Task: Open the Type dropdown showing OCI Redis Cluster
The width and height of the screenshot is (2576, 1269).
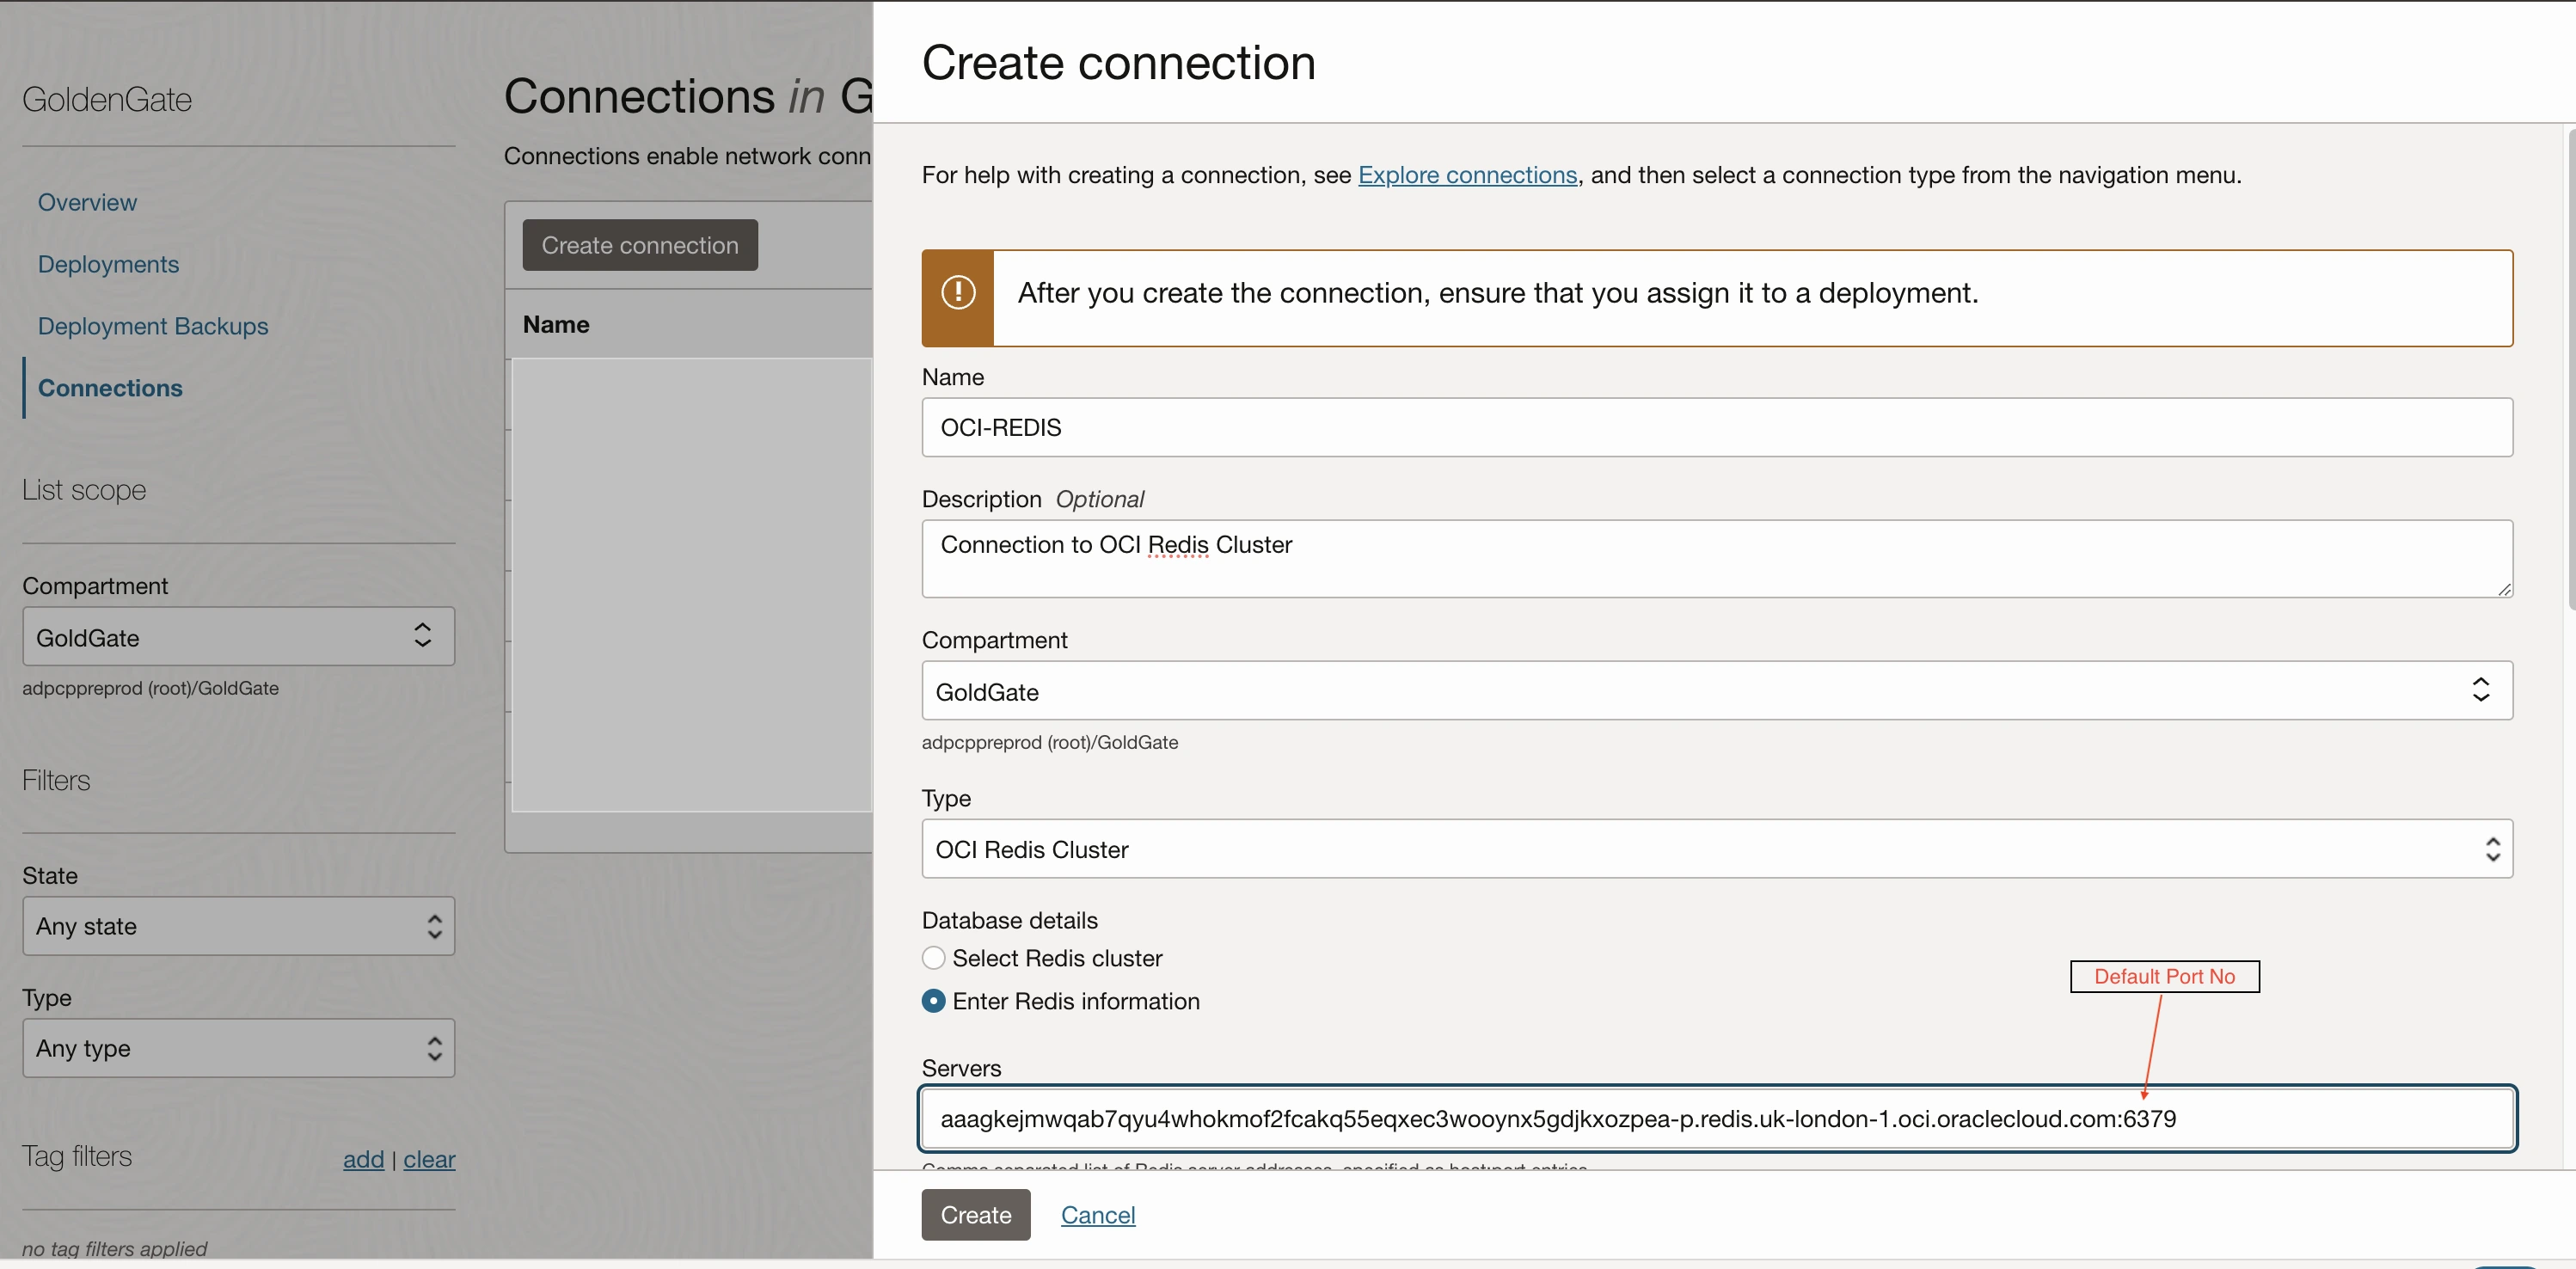Action: click(1716, 849)
